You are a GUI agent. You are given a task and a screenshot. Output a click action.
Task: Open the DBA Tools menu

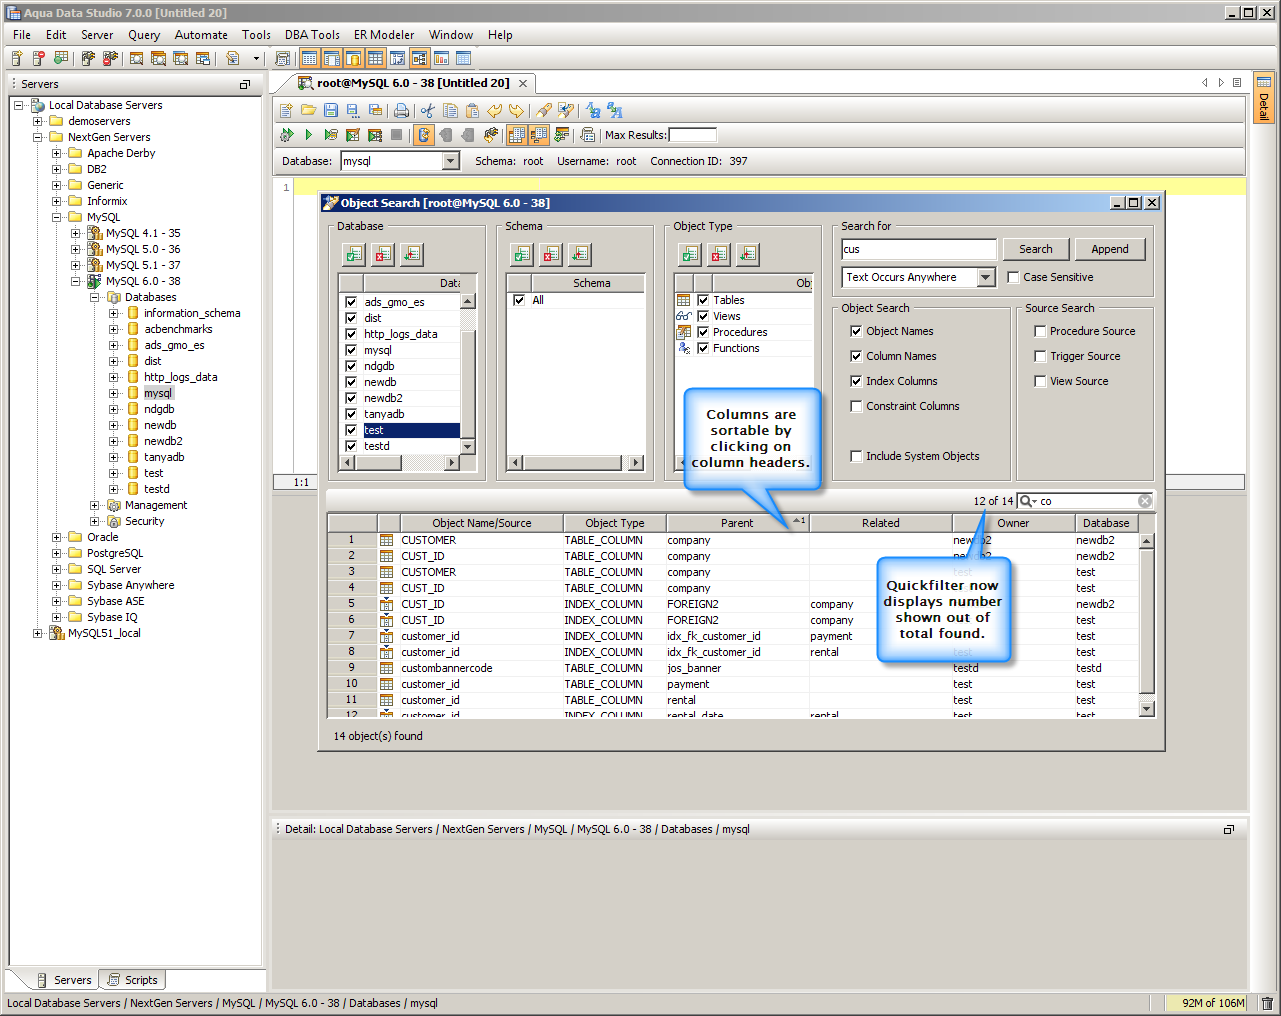point(312,35)
